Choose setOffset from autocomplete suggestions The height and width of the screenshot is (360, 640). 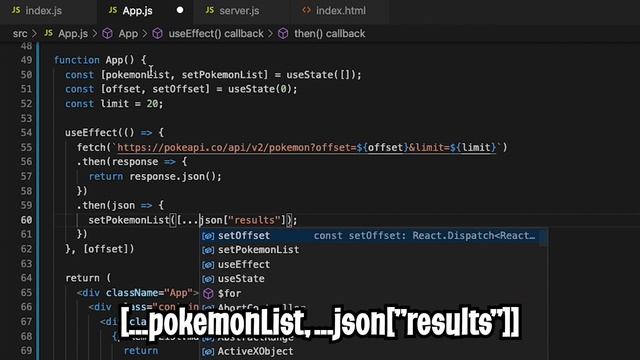tap(373, 236)
